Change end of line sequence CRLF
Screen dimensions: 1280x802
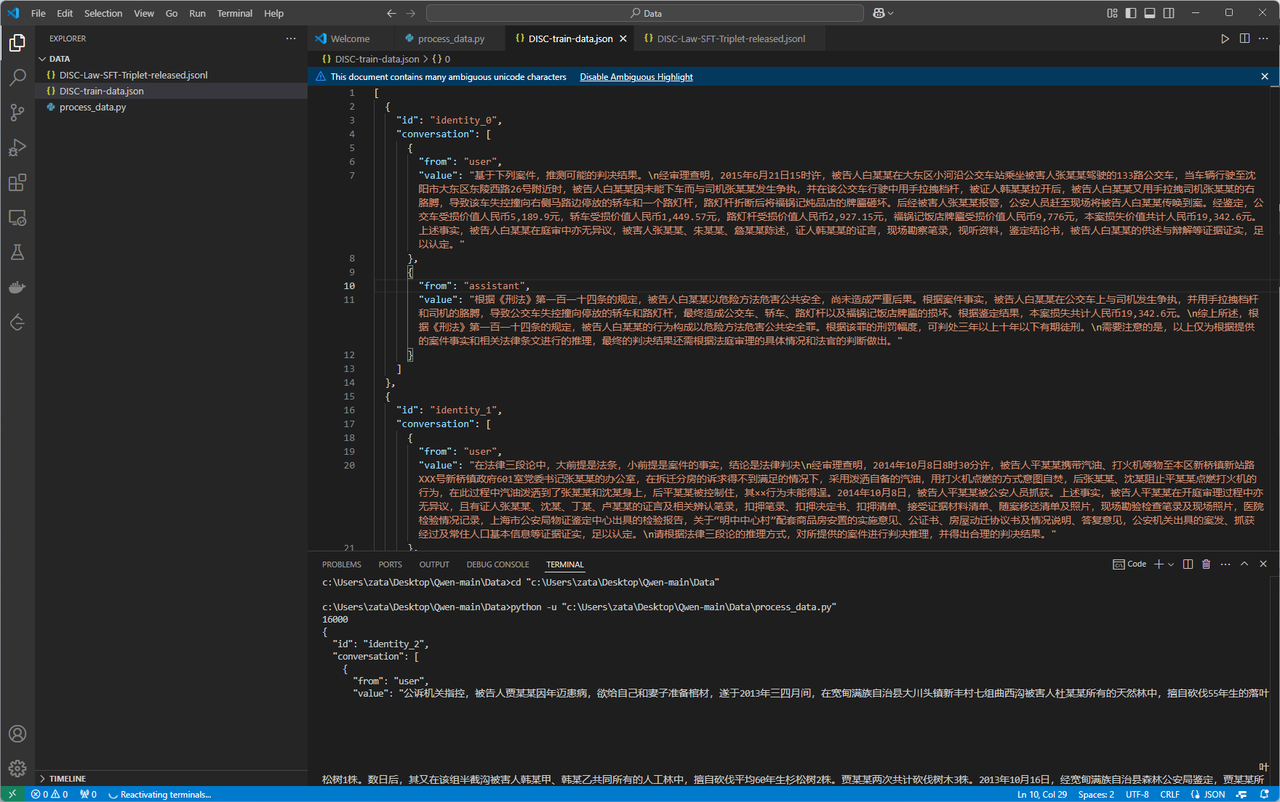[1169, 795]
